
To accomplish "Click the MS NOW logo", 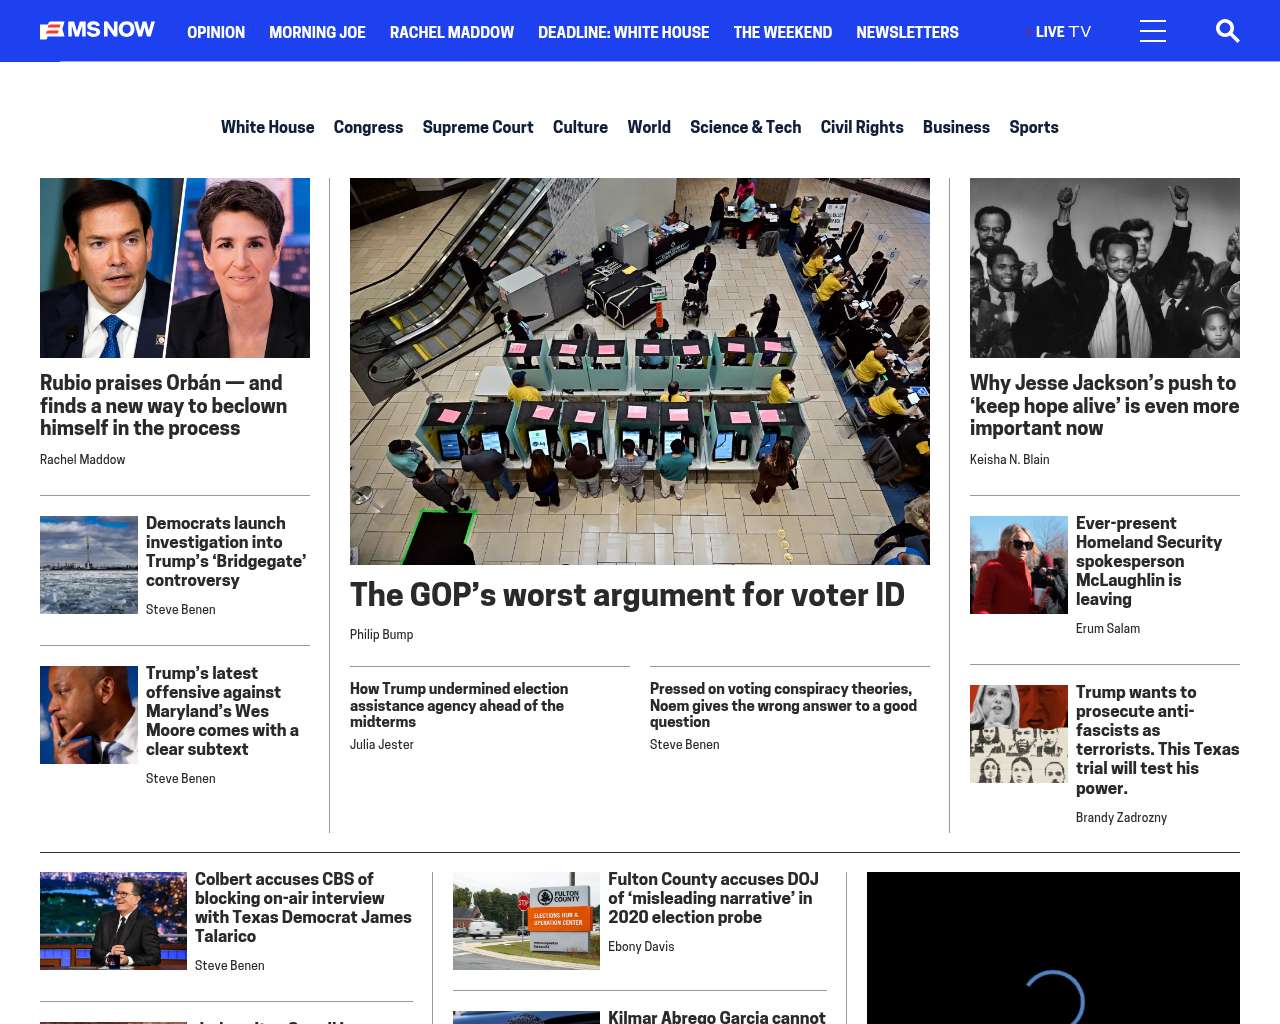I will coord(97,30).
